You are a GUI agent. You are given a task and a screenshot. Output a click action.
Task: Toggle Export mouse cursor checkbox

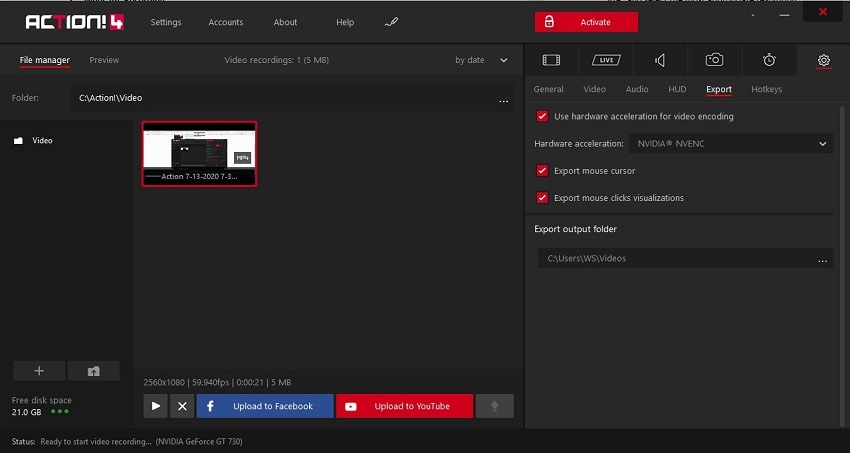[x=542, y=171]
